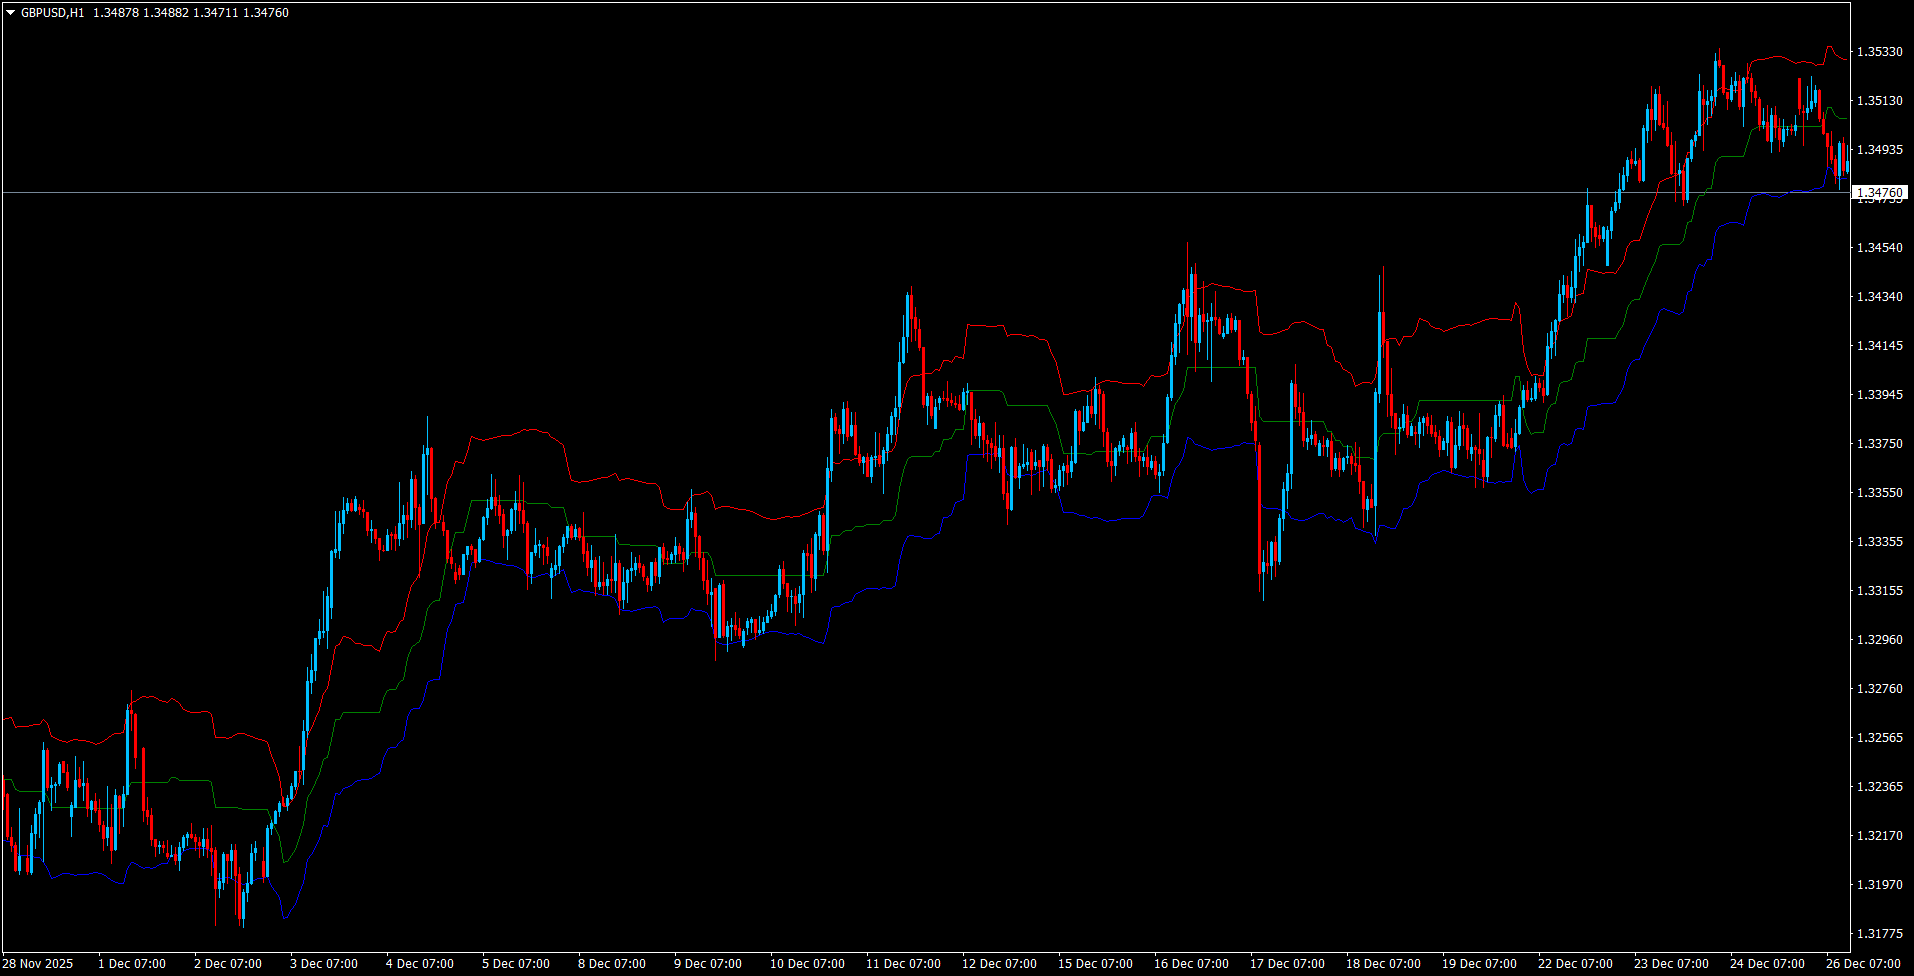Select the 4 Dec 07:00 time label
The image size is (1914, 976).
pos(420,964)
